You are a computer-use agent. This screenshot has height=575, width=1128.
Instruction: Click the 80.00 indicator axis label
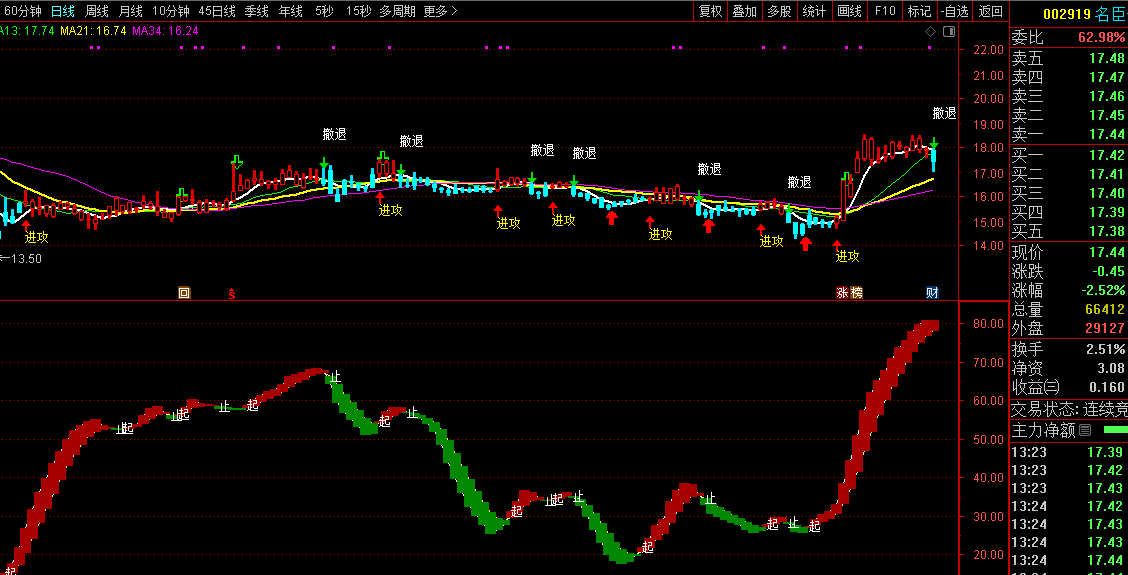[986, 323]
